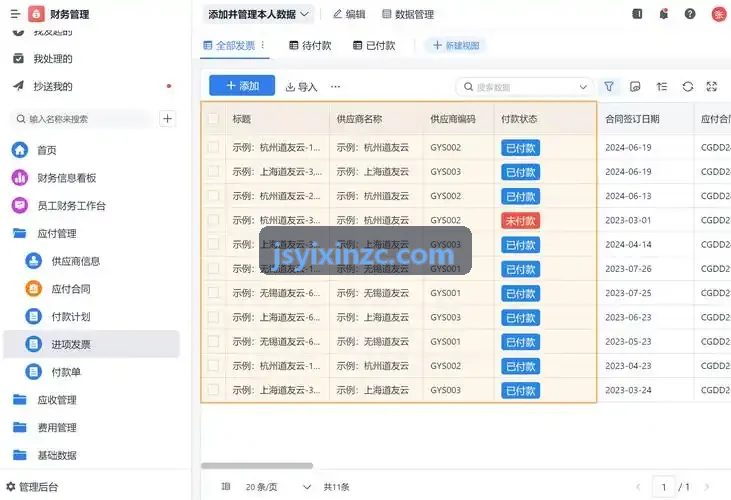Open the more options ellipsis next to 导入
The width and height of the screenshot is (731, 500).
[335, 87]
